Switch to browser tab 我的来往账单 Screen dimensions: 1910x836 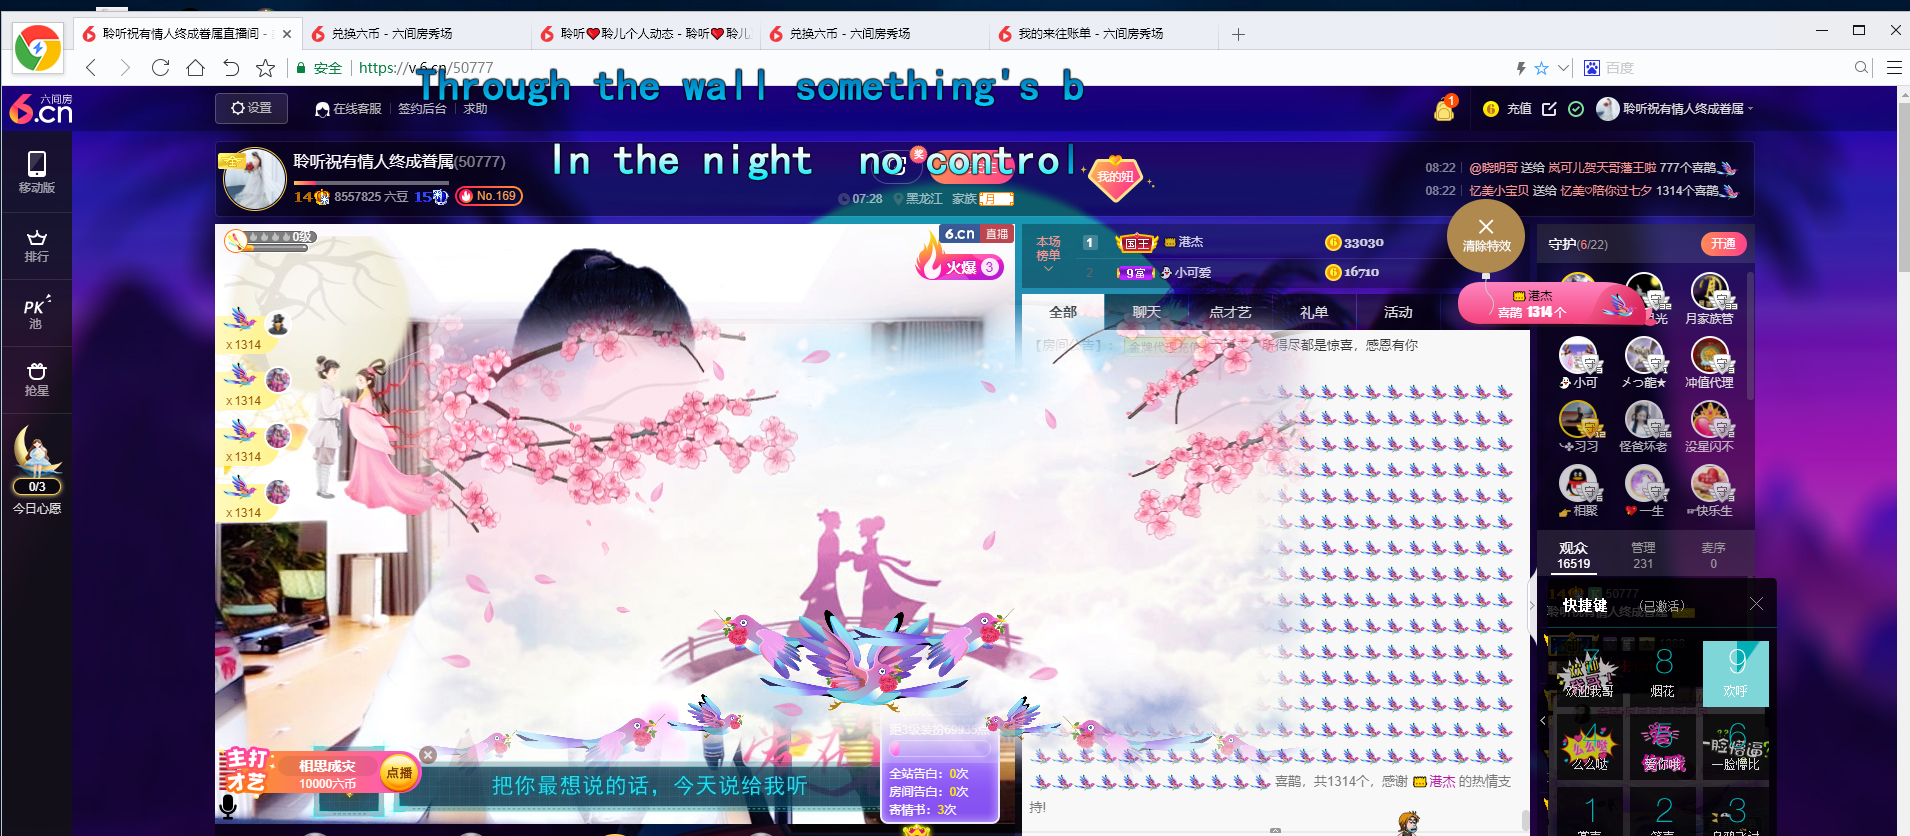(1104, 34)
